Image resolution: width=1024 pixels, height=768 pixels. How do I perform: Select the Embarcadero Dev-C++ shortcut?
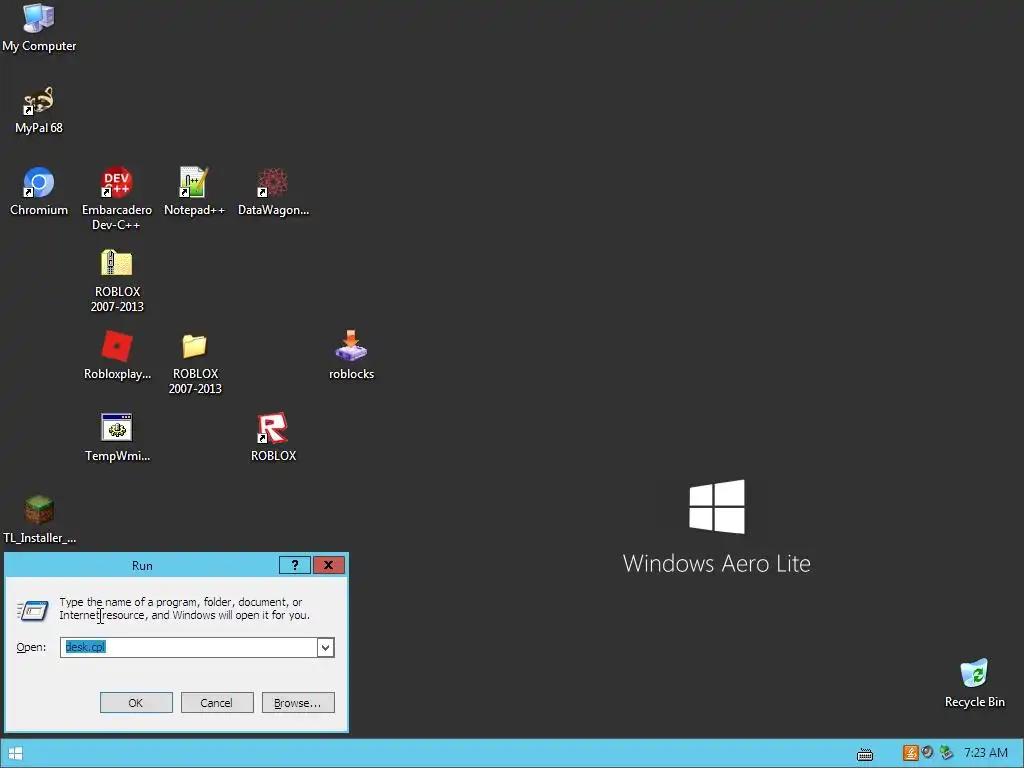pyautogui.click(x=117, y=183)
